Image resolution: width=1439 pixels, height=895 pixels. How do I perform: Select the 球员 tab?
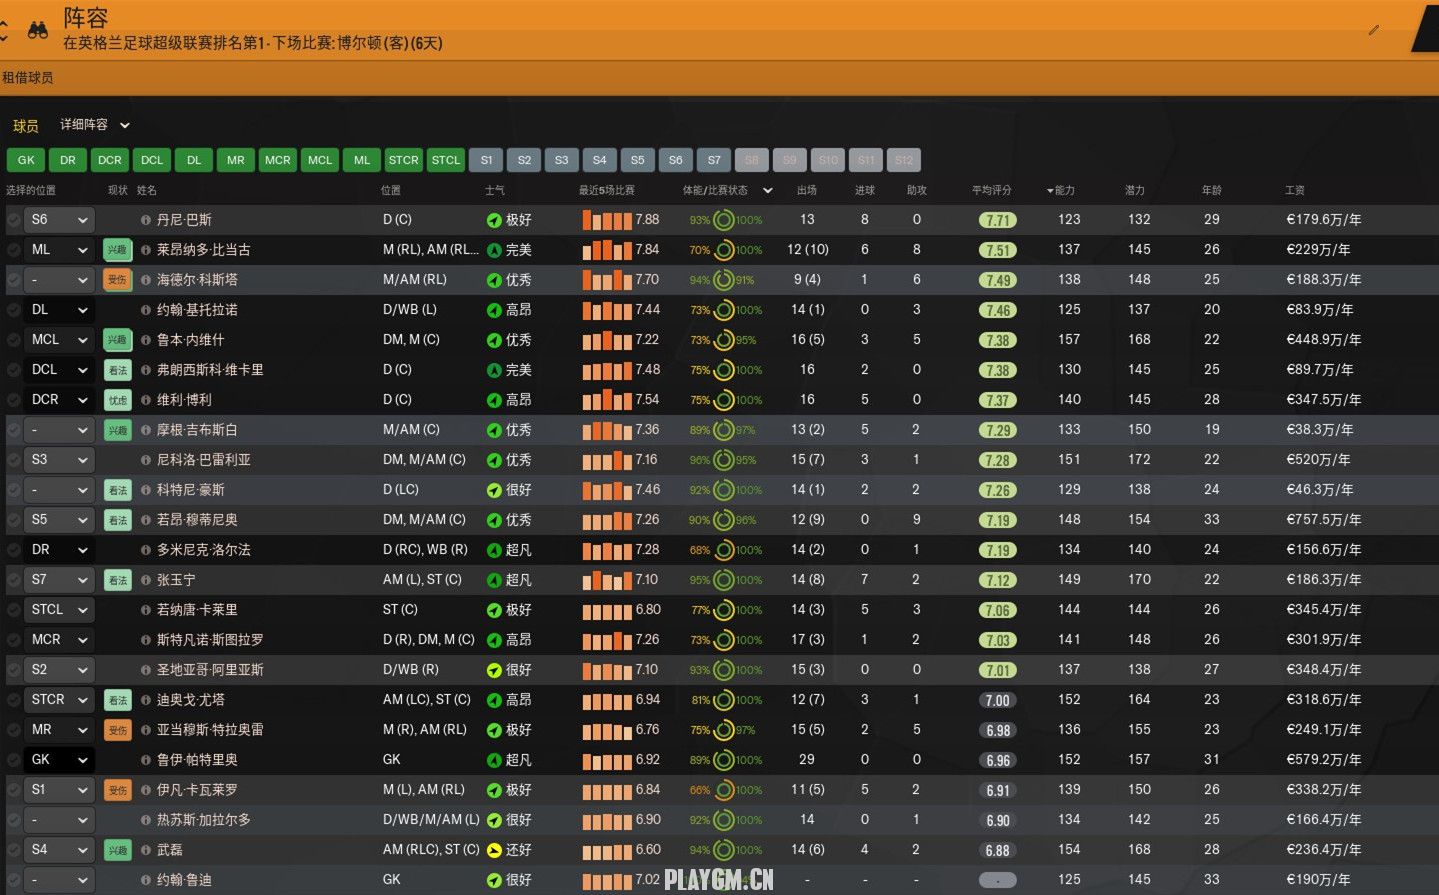(26, 126)
